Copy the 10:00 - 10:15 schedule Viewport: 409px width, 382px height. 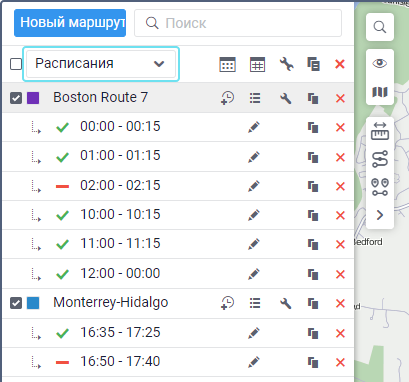pos(313,215)
